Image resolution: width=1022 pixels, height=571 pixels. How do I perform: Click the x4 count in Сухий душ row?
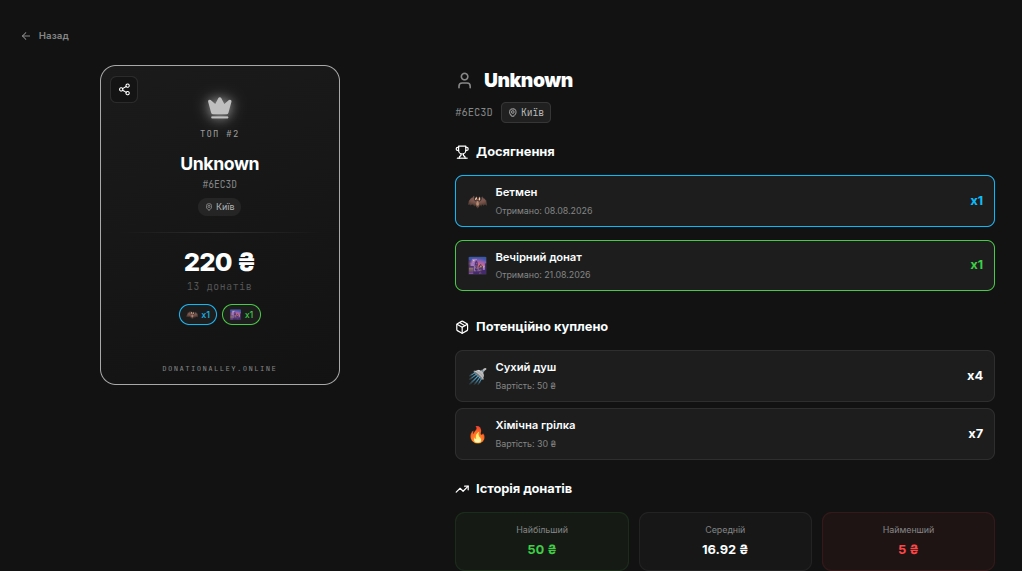click(x=974, y=376)
